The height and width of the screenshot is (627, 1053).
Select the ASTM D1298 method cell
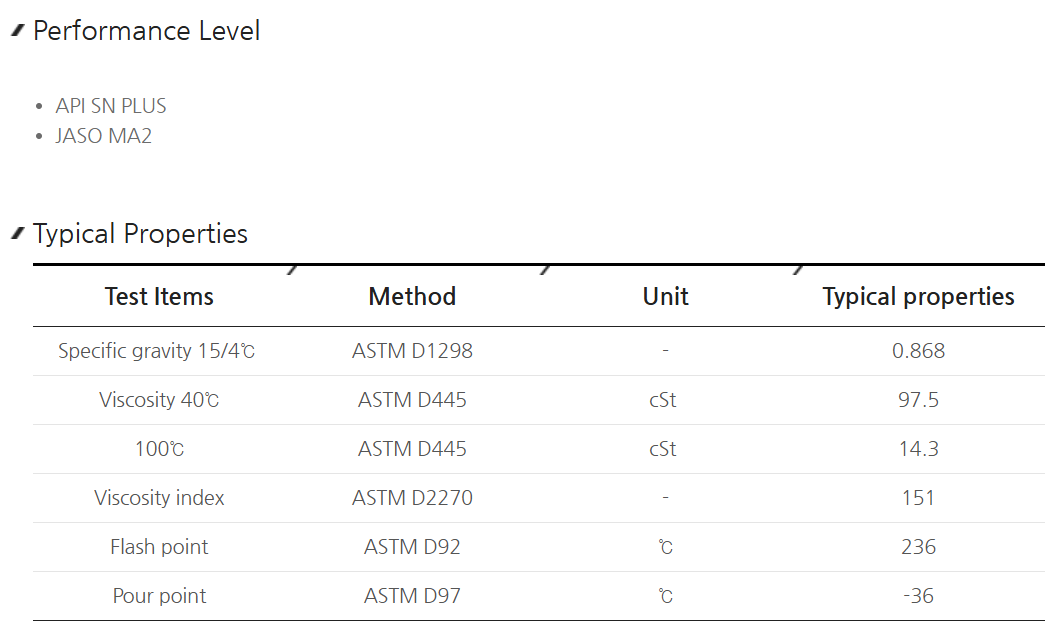[412, 351]
